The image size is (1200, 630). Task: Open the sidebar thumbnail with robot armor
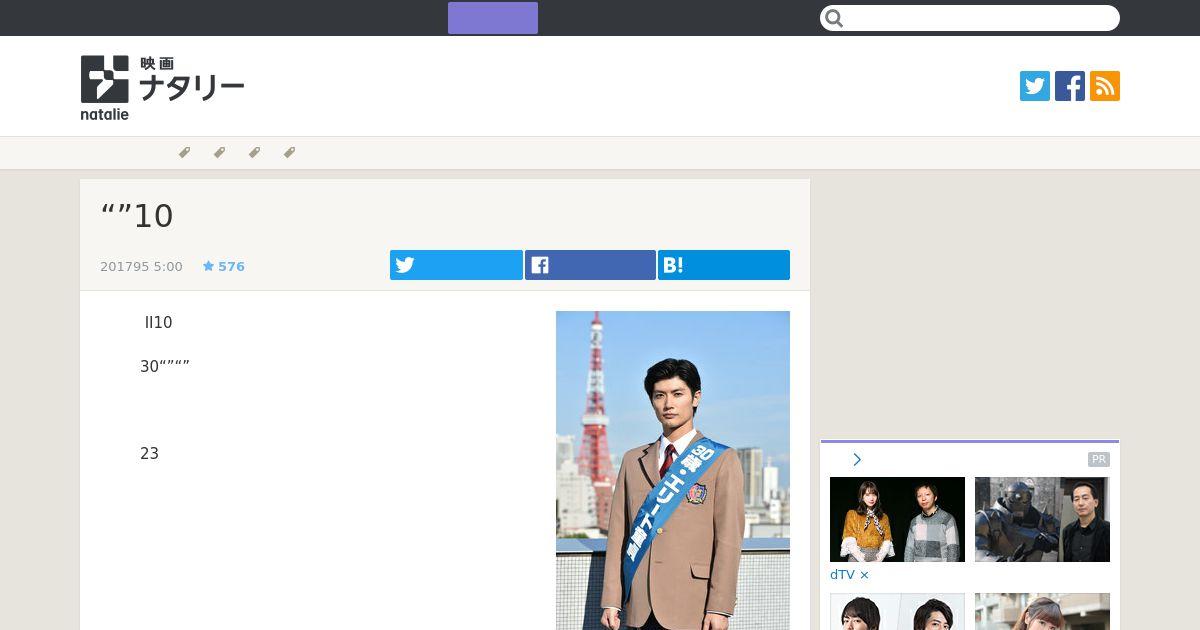1042,519
